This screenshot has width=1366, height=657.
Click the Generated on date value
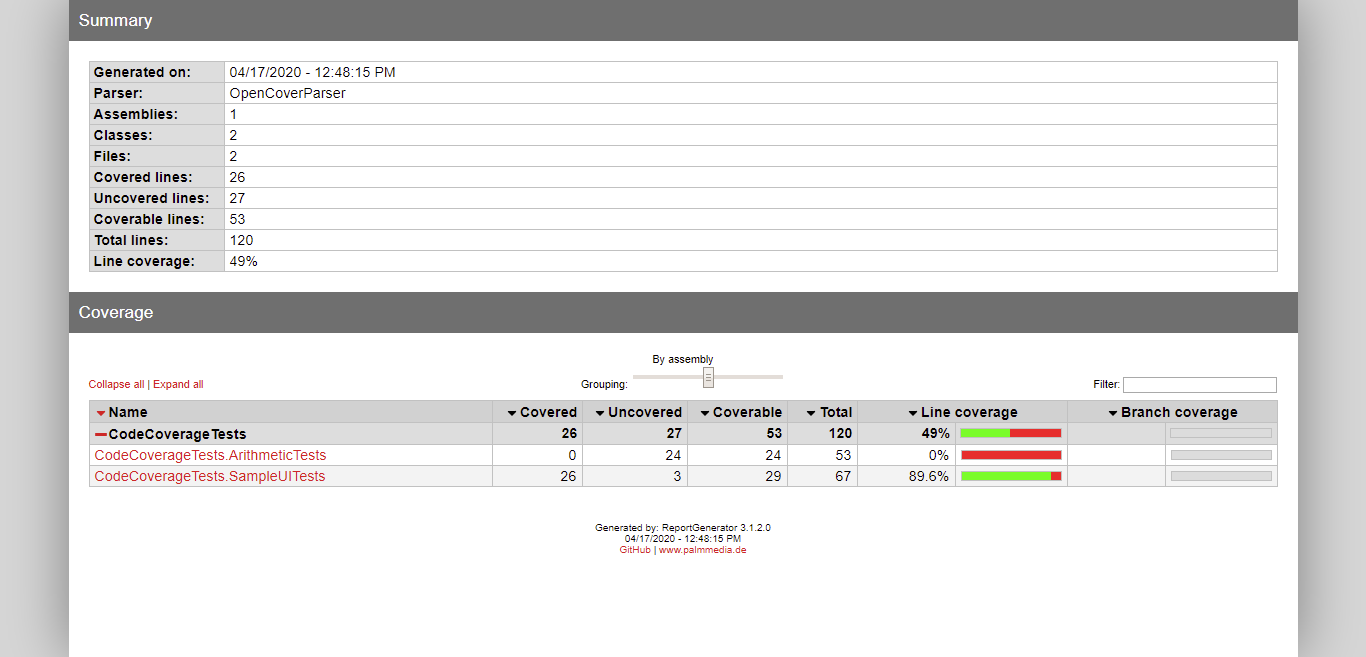(x=312, y=72)
